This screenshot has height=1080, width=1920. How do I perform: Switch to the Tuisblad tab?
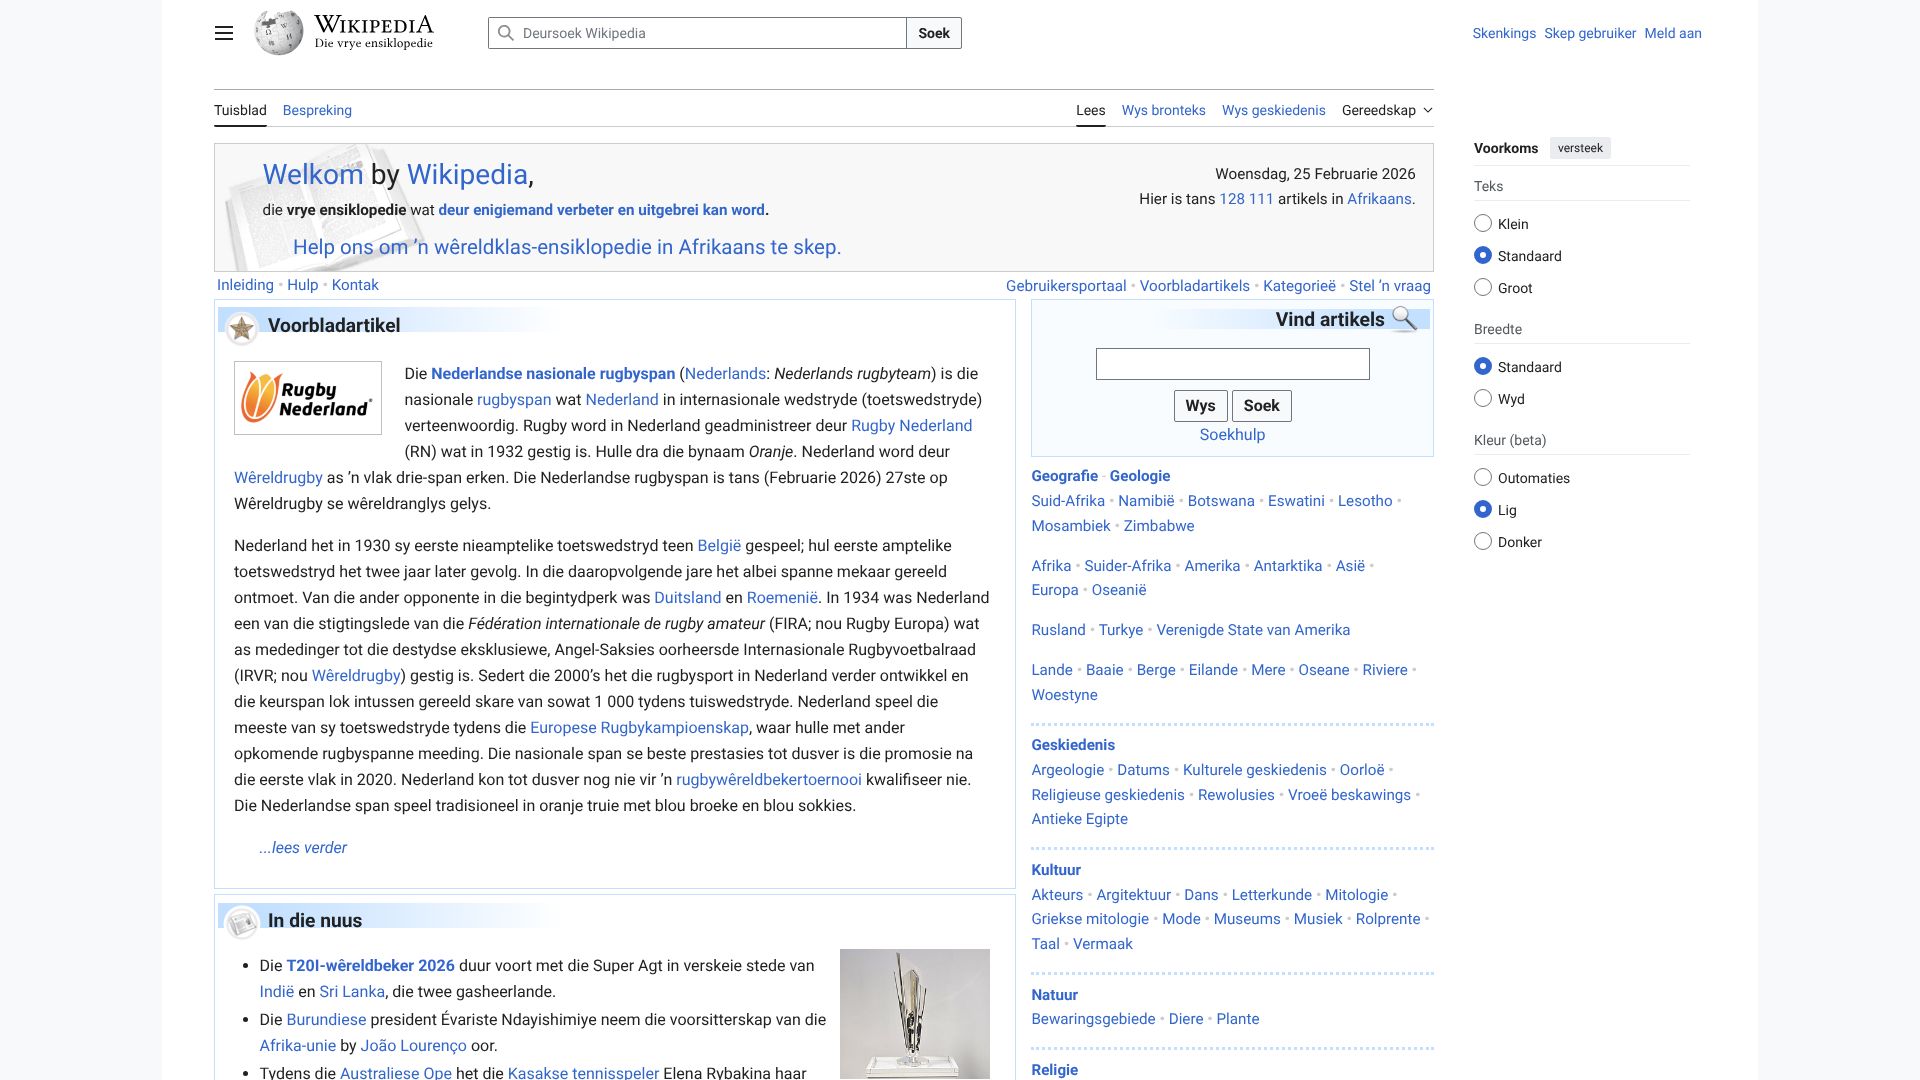tap(240, 110)
